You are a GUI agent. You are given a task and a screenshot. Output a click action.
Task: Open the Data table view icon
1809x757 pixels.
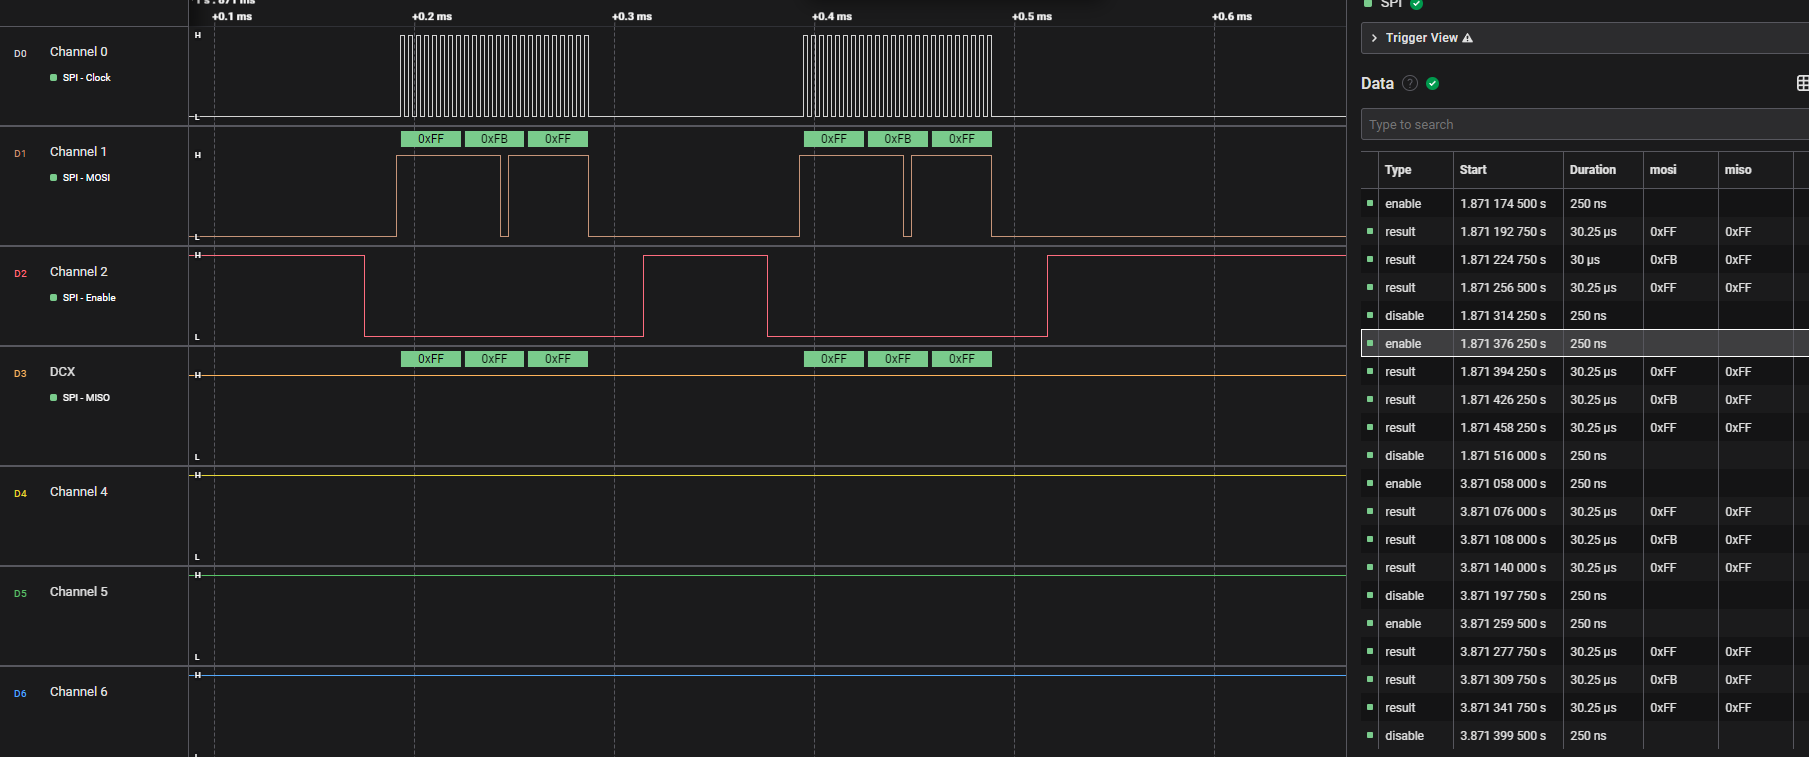pos(1802,83)
